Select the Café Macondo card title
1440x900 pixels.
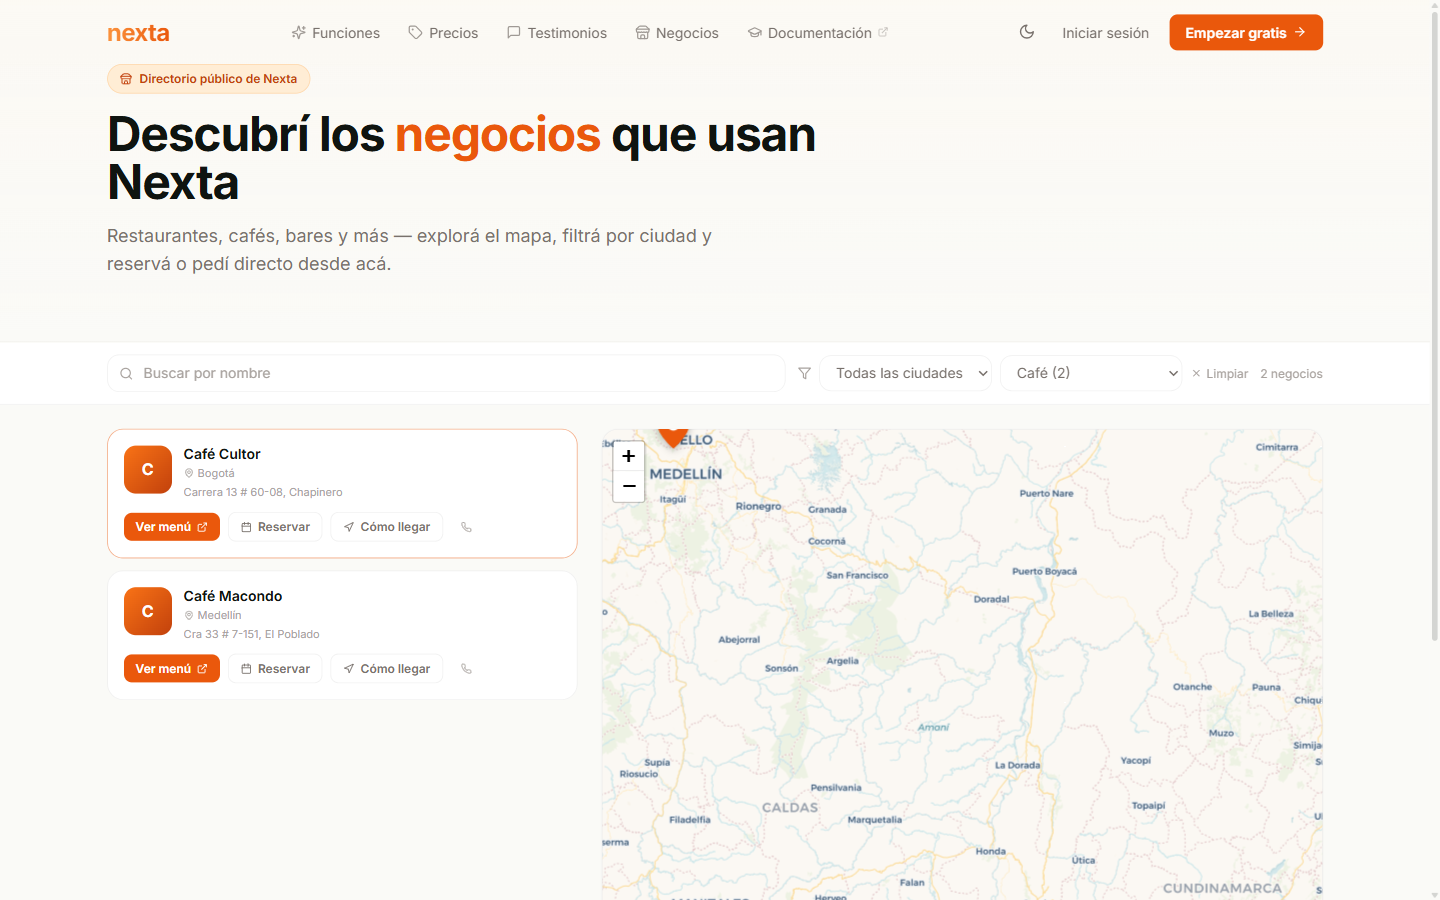pos(233,596)
